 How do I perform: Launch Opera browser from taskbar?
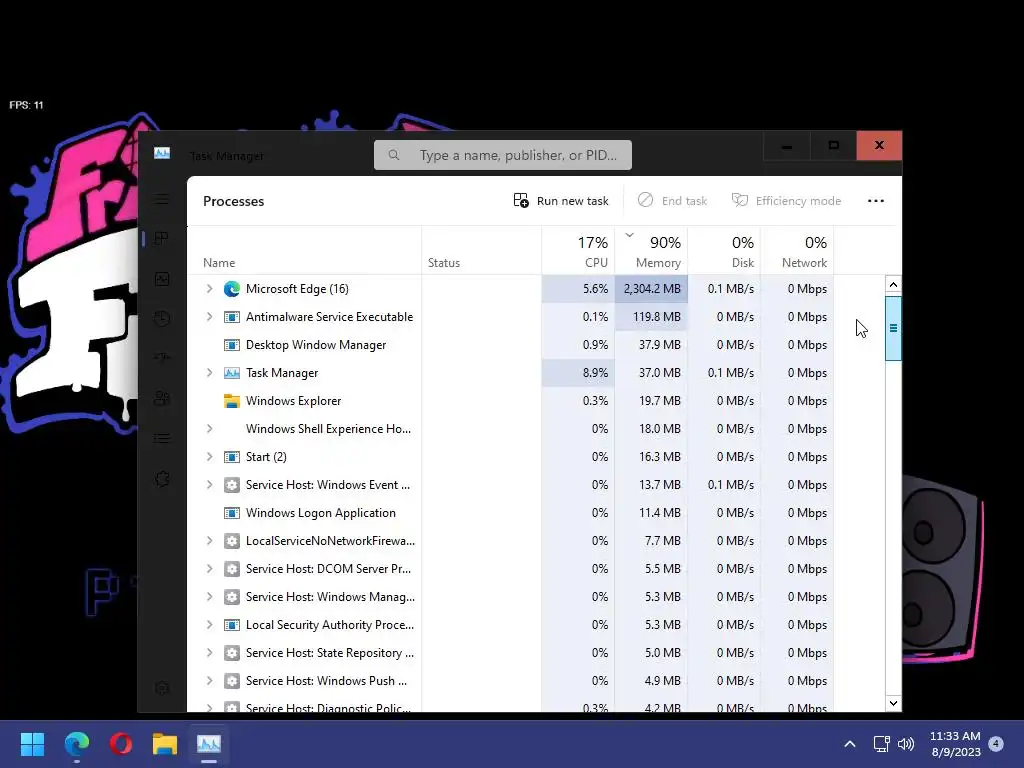[x=121, y=743]
